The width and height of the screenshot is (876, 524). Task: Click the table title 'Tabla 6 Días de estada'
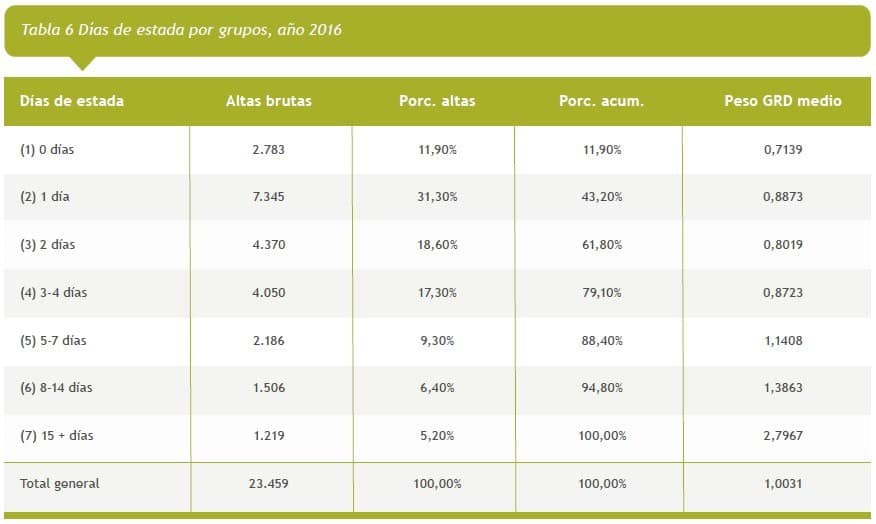point(181,30)
